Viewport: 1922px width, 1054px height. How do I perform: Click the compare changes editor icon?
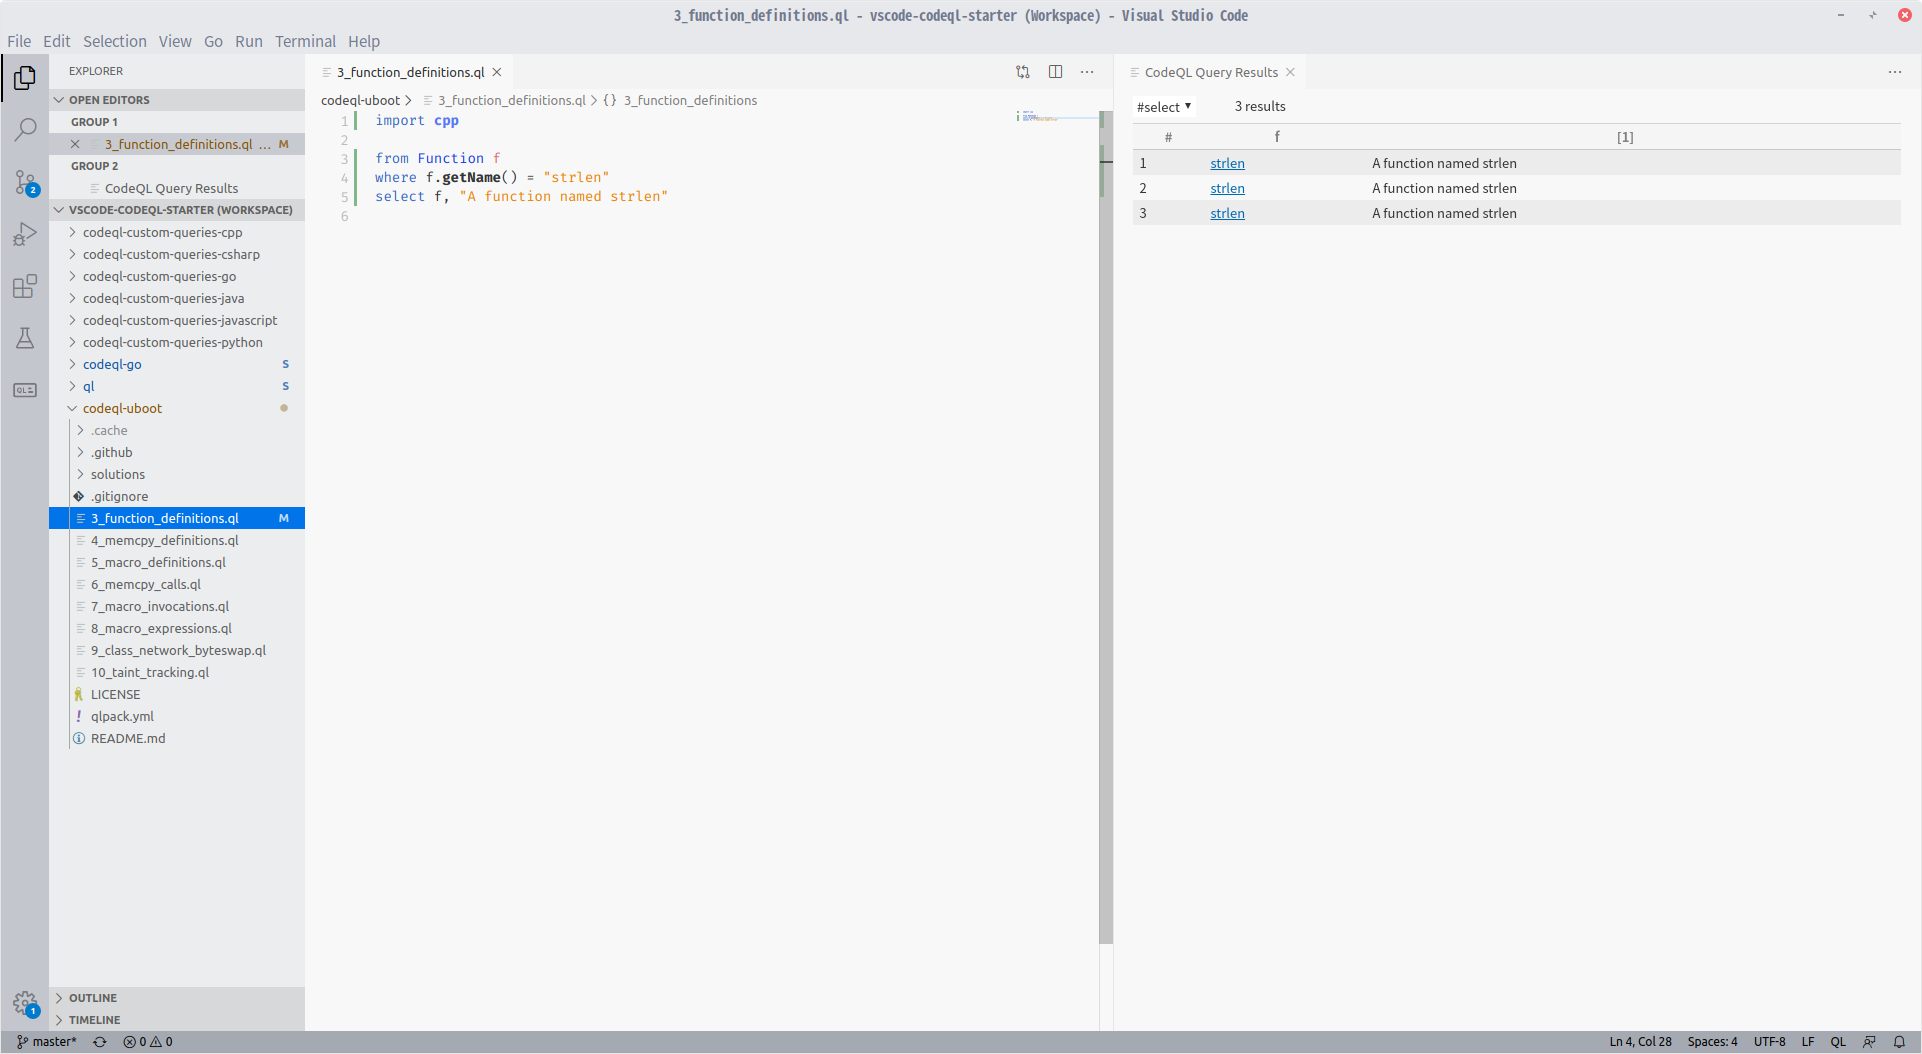tap(1023, 72)
